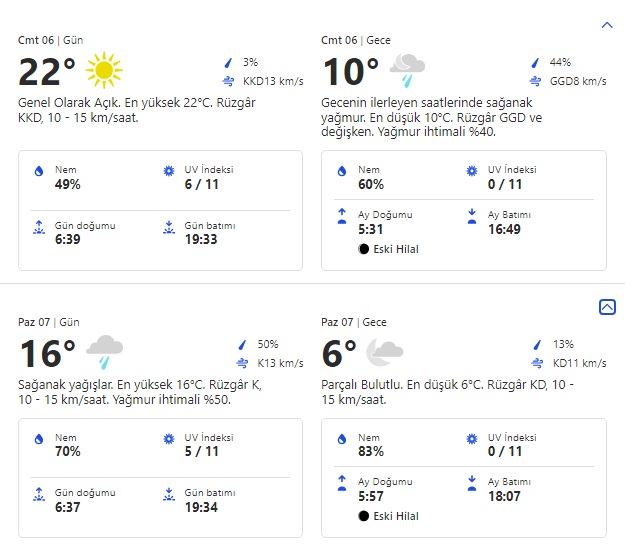The width and height of the screenshot is (625, 549).
Task: Select the Cmt 06 | Gün heading
Action: coord(50,40)
